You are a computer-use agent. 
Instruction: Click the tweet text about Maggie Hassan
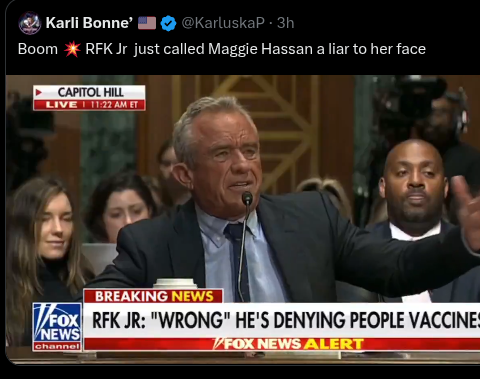[x=222, y=49]
